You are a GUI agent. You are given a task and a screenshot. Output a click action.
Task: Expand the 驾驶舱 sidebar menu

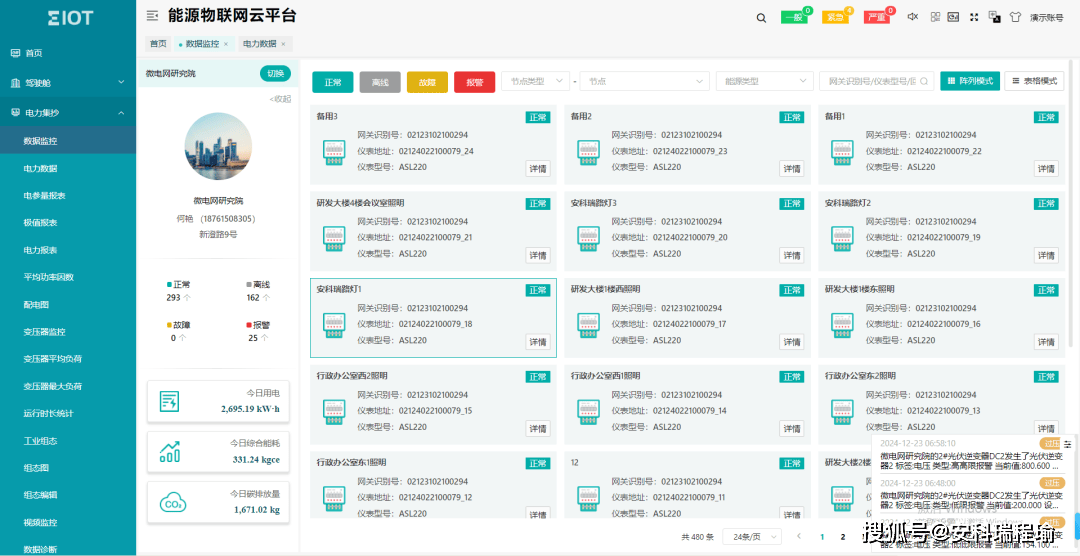[x=68, y=83]
